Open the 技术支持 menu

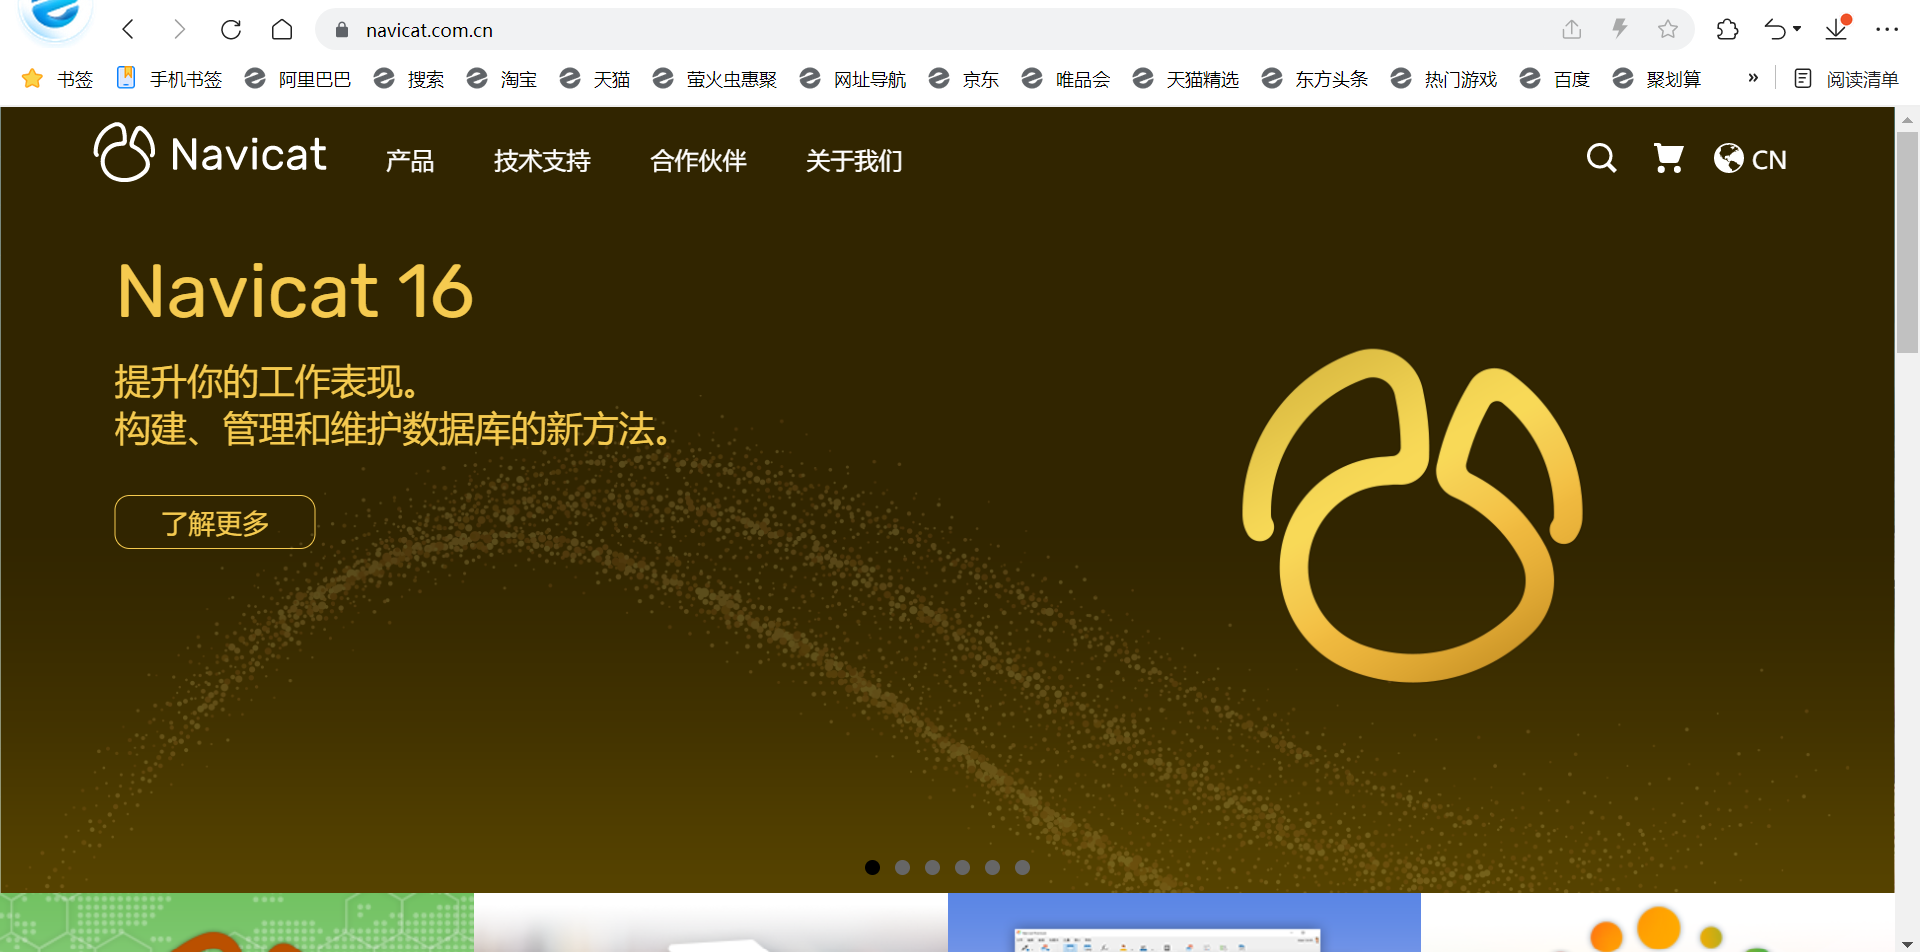point(542,160)
